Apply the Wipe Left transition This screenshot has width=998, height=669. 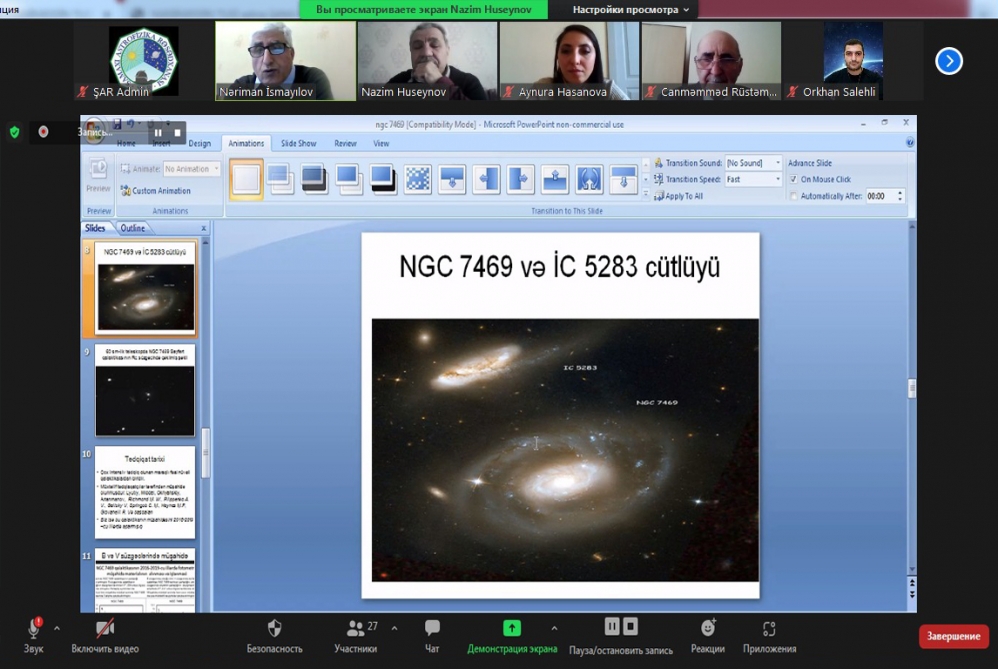(x=486, y=179)
